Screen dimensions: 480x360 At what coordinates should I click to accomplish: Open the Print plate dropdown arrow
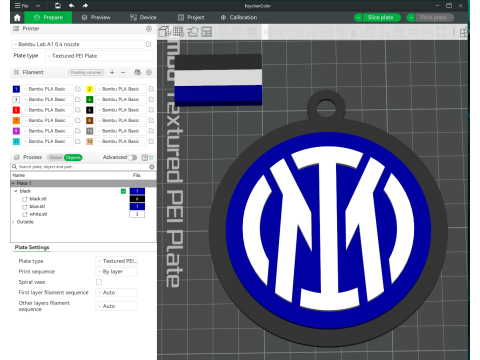[411, 17]
